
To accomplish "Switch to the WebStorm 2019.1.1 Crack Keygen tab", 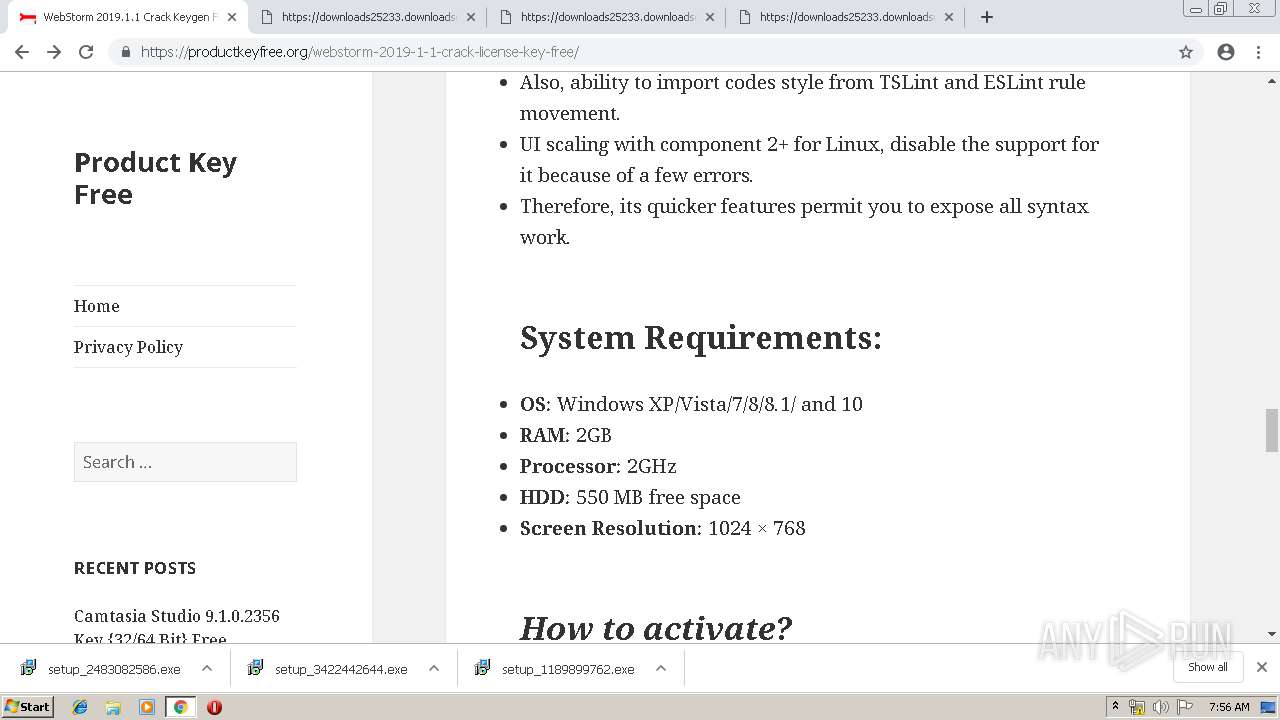I will click(127, 17).
